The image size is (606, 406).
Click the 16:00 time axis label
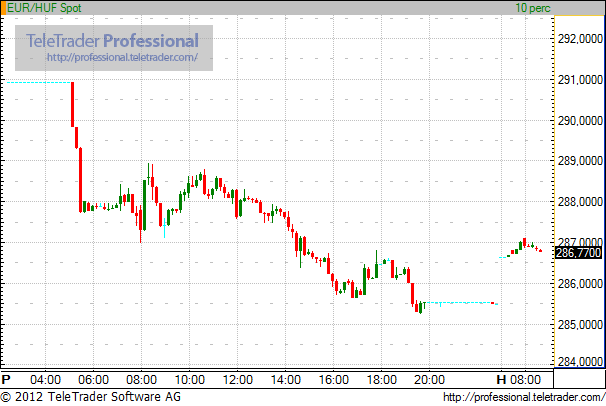pyautogui.click(x=334, y=379)
